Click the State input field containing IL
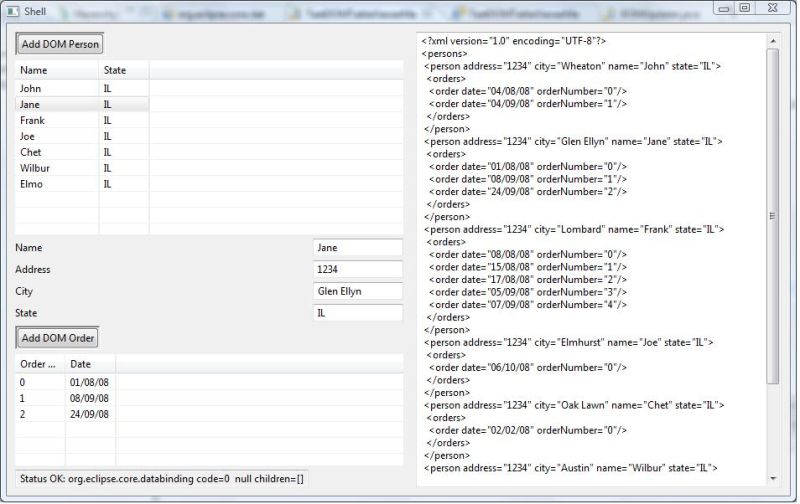The width and height of the screenshot is (800, 504). 358,313
